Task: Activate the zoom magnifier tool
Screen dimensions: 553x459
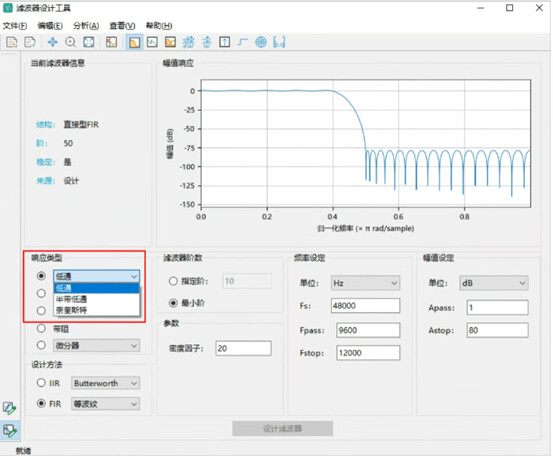Action: click(x=71, y=42)
